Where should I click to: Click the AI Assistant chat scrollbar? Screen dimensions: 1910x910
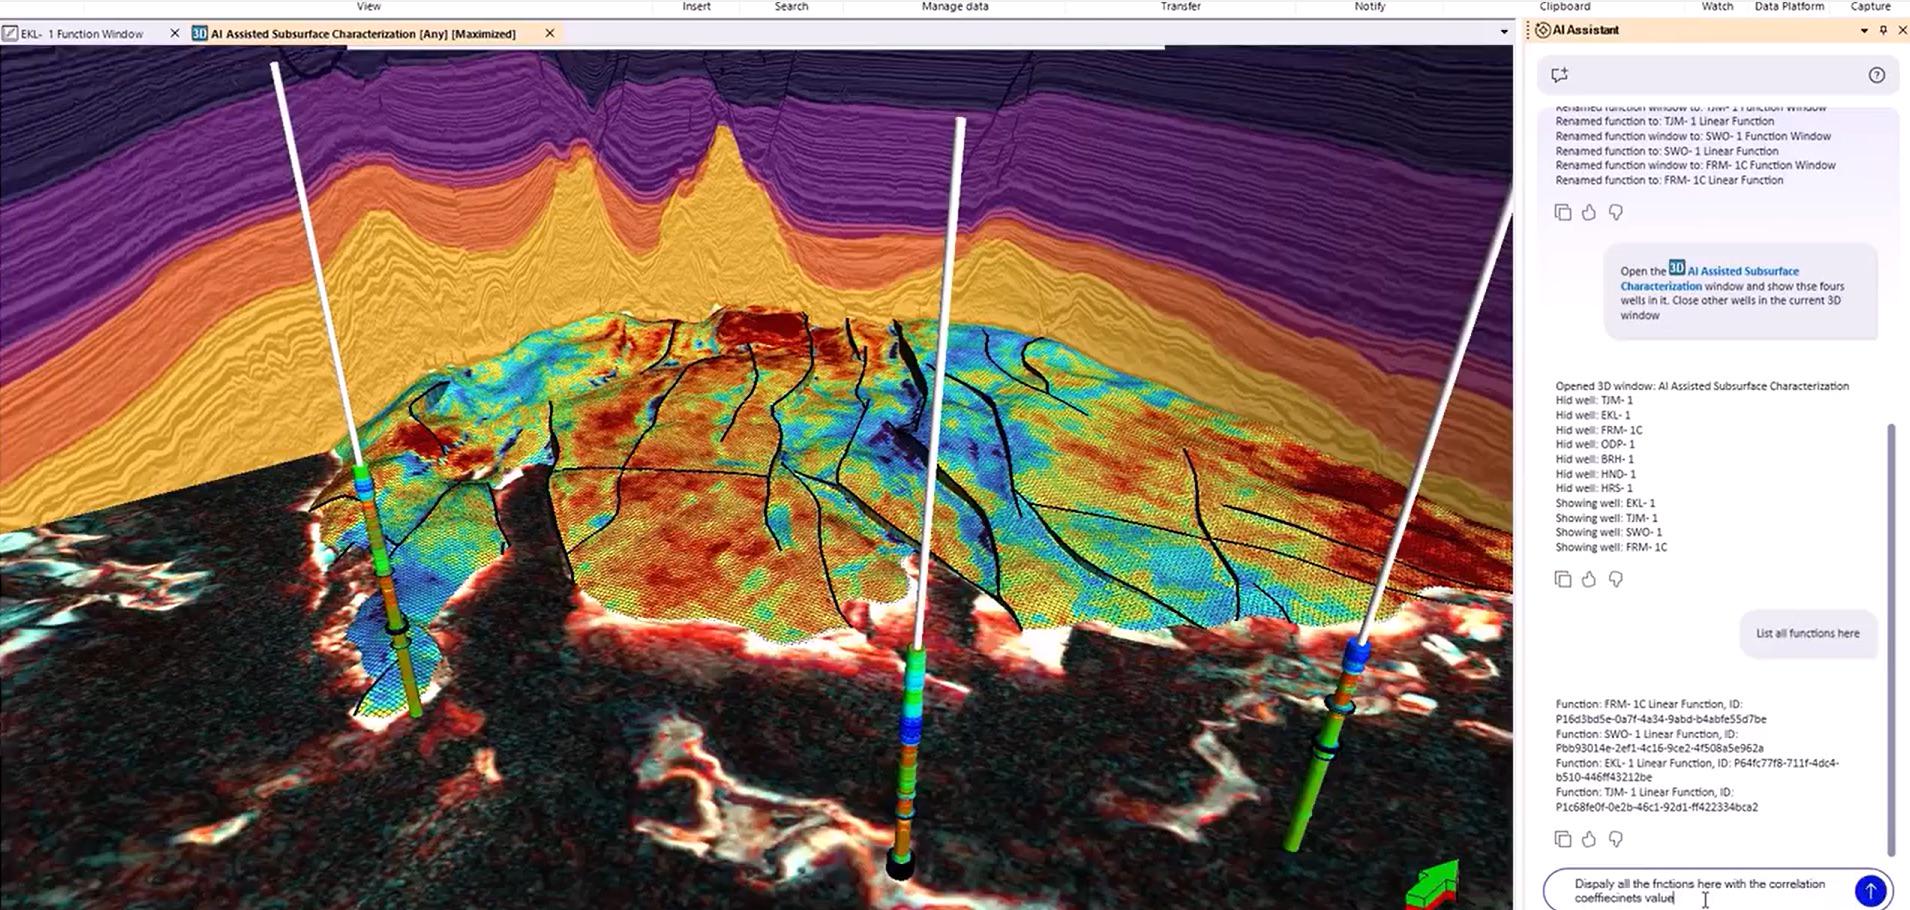1890,640
